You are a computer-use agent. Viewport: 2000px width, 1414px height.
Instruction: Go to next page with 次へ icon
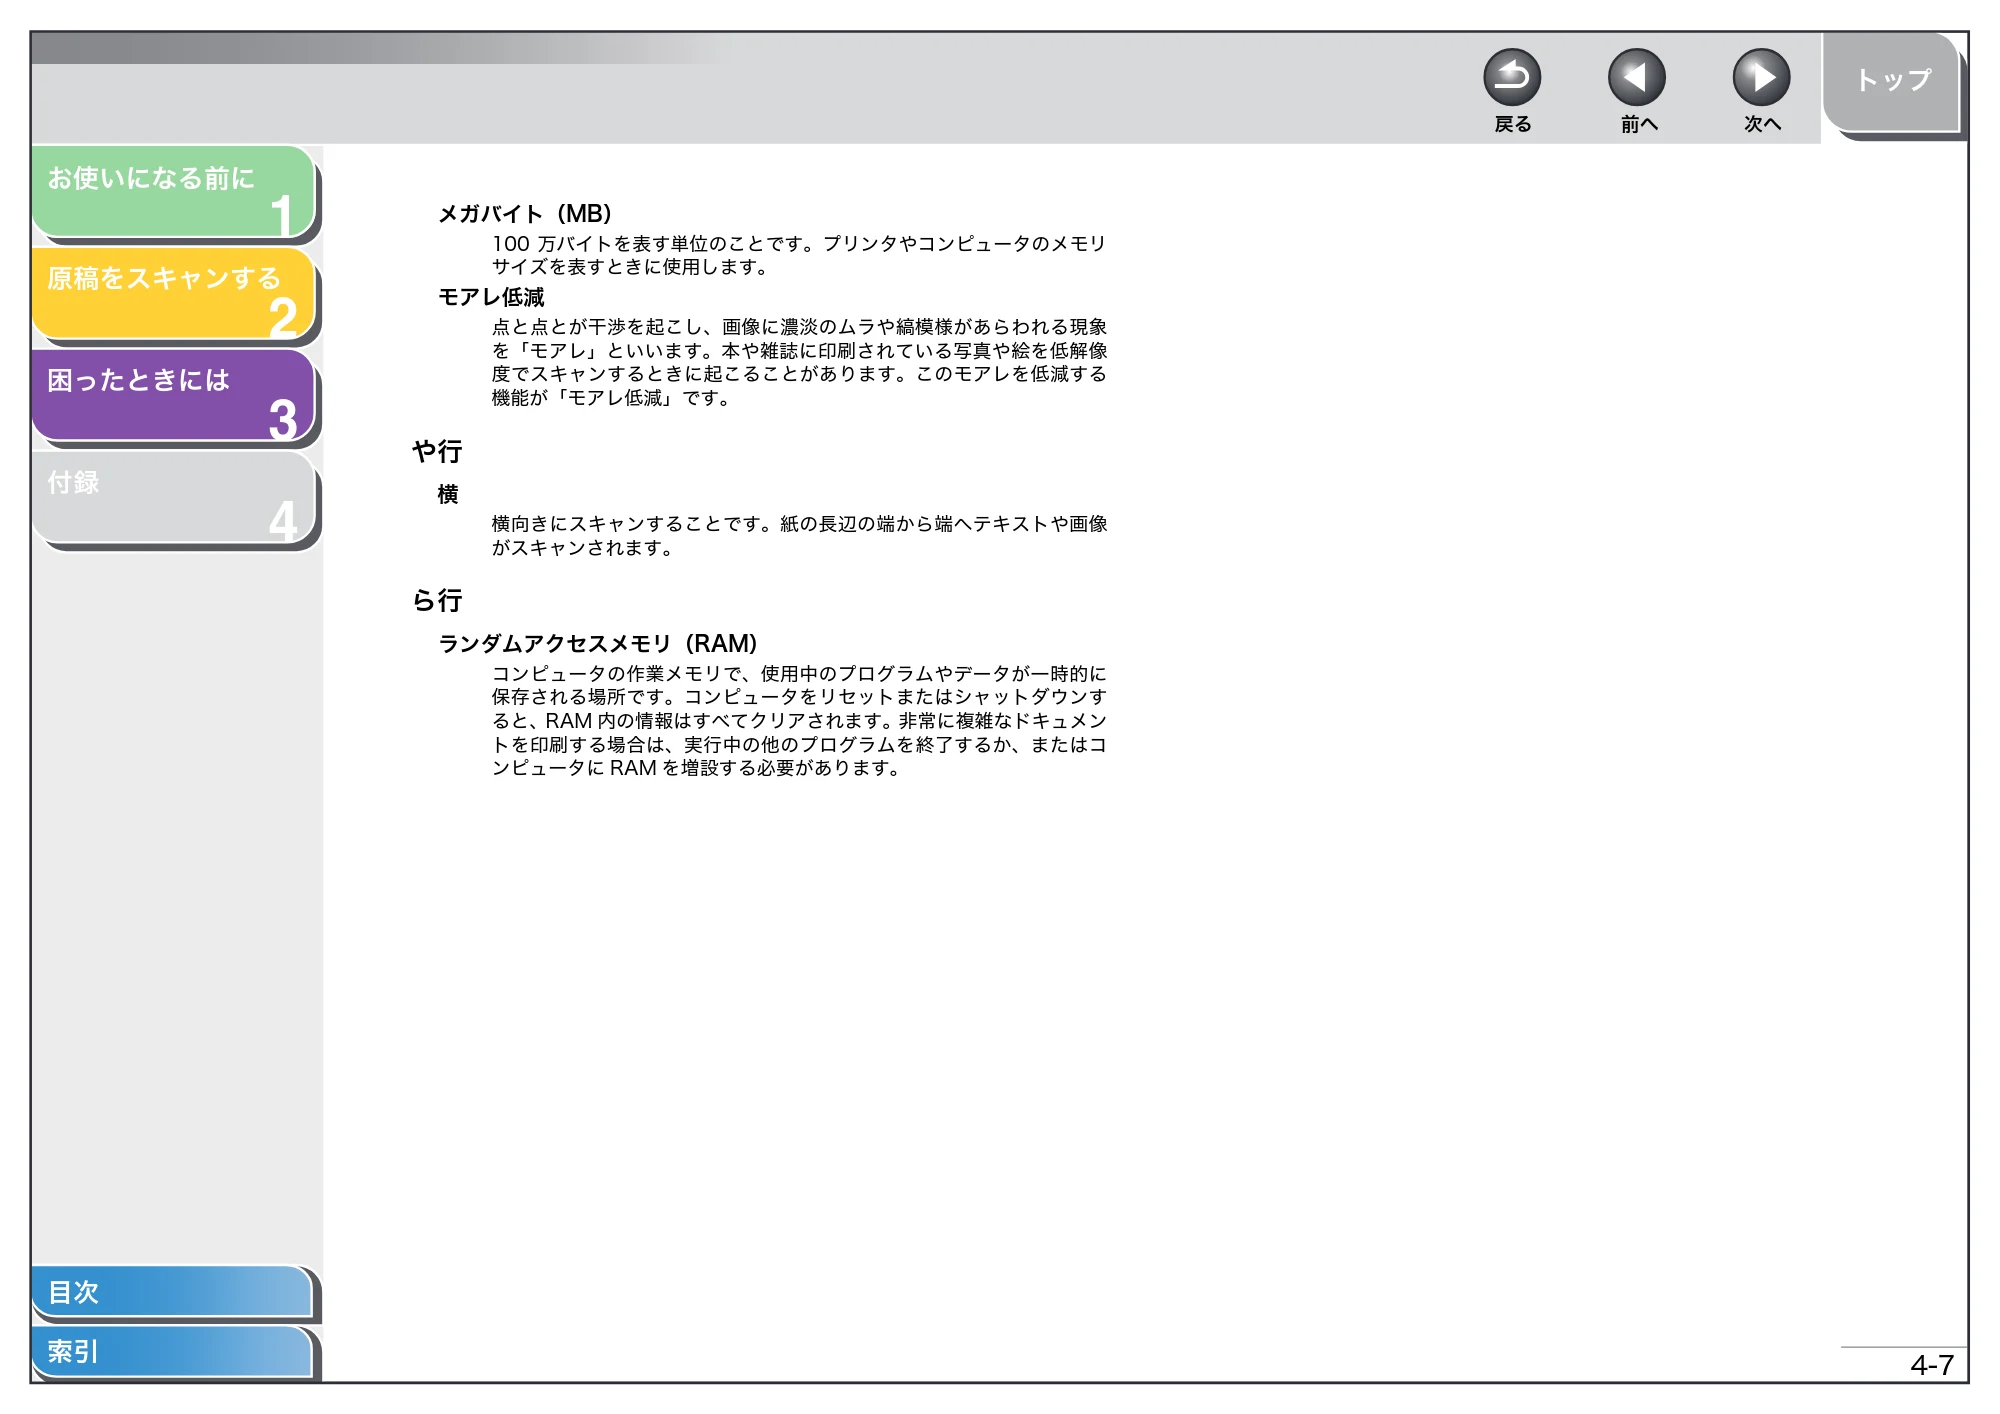(1761, 78)
